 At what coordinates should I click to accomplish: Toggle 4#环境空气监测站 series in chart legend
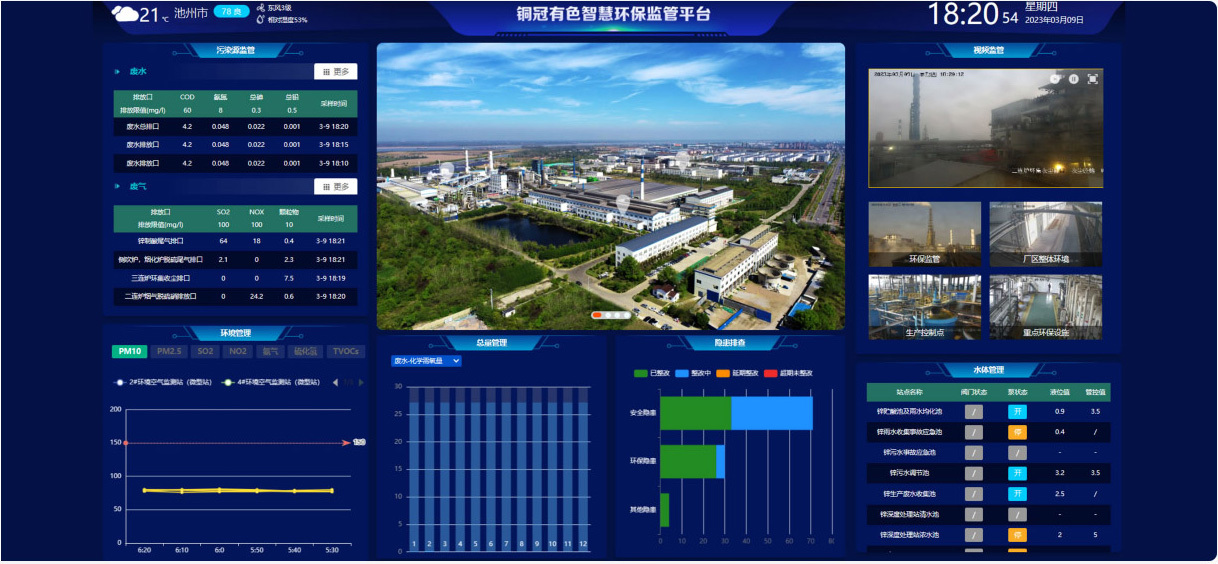pyautogui.click(x=273, y=382)
